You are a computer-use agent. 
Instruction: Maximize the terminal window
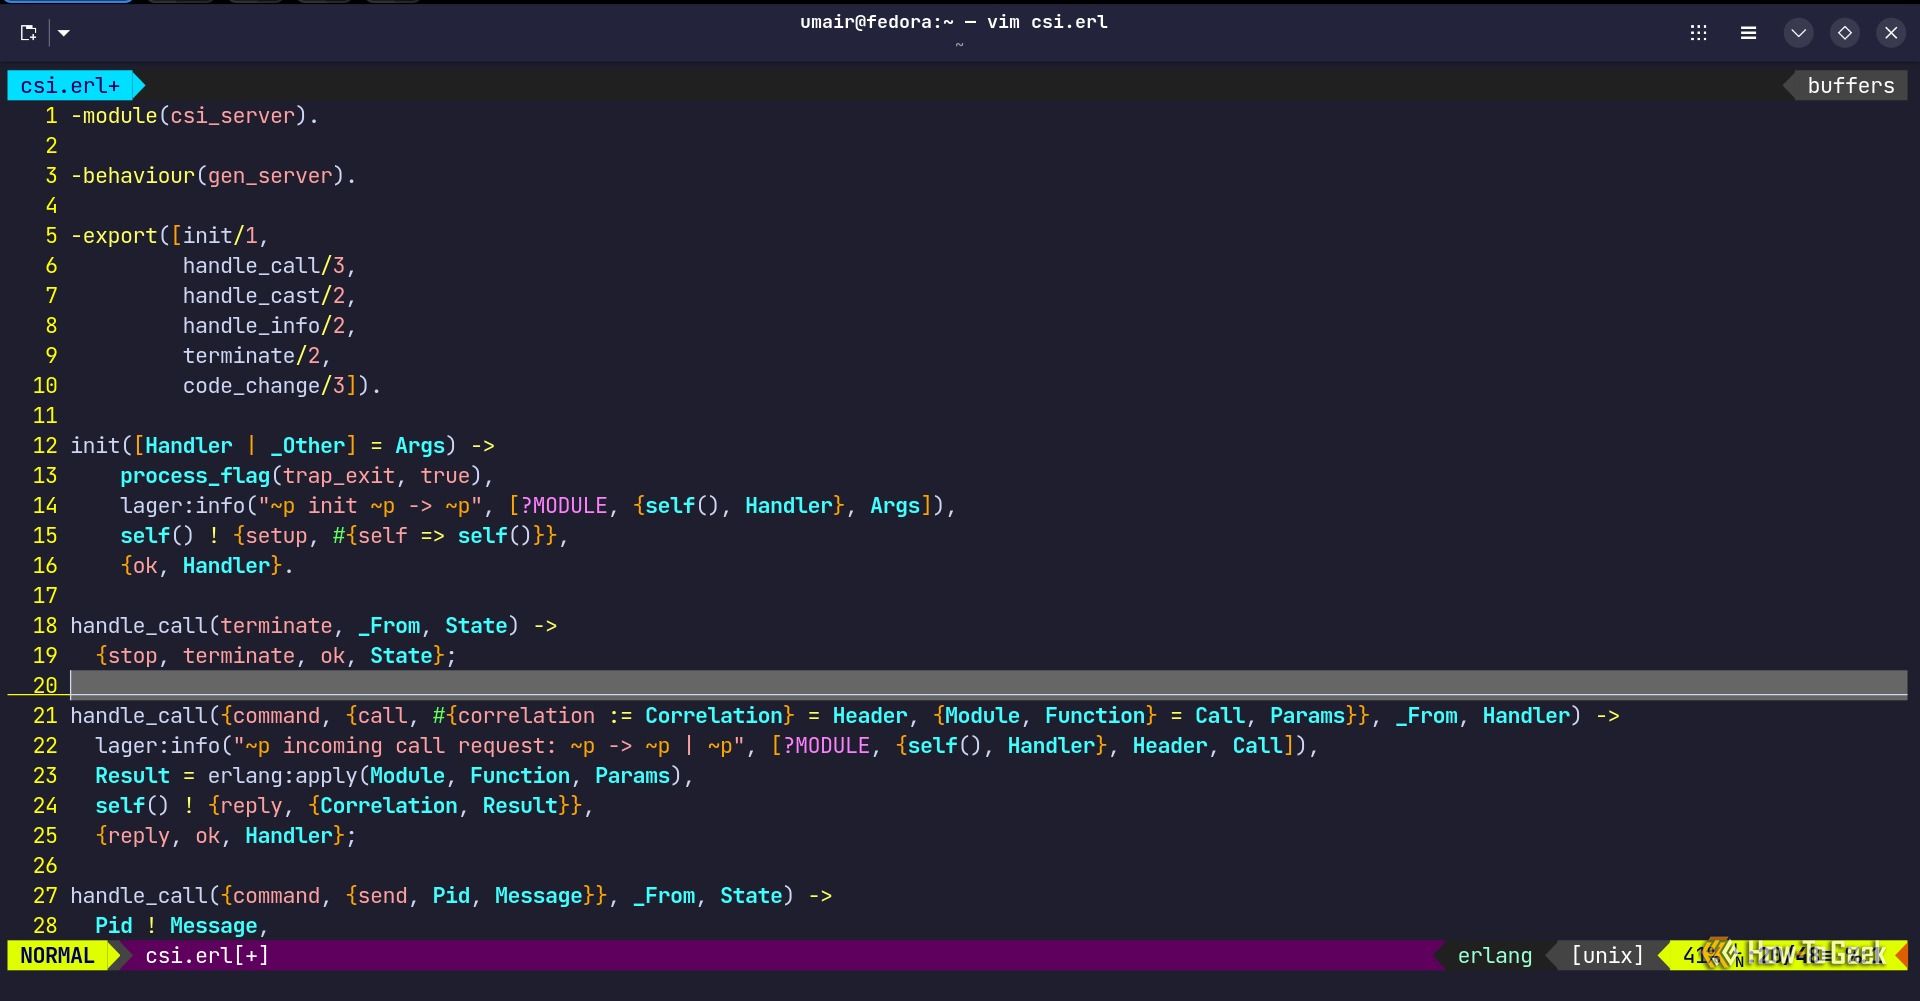[1845, 33]
